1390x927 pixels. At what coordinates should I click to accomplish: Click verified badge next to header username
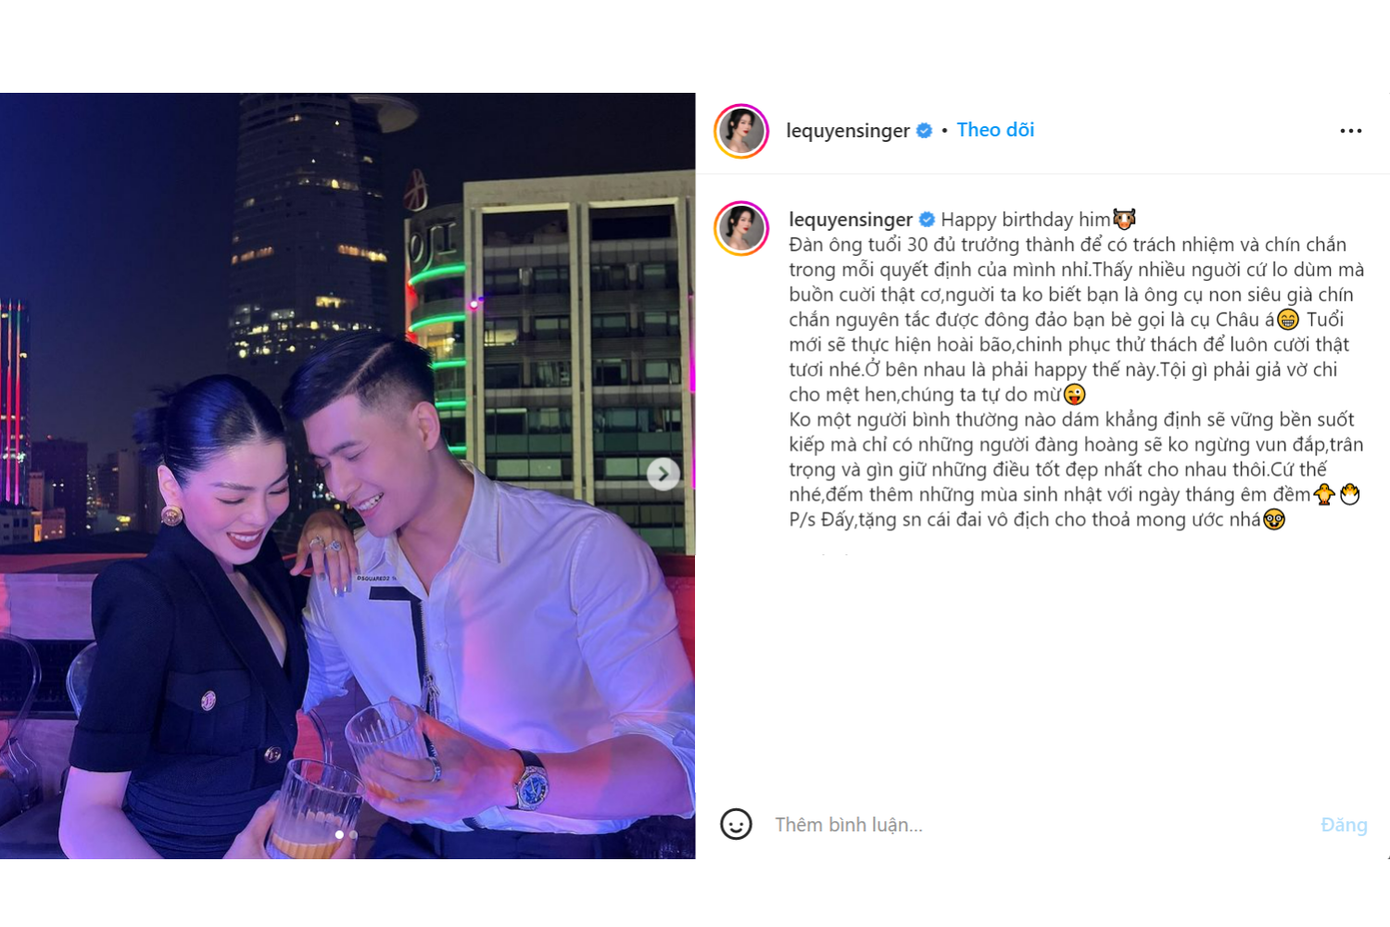click(924, 131)
